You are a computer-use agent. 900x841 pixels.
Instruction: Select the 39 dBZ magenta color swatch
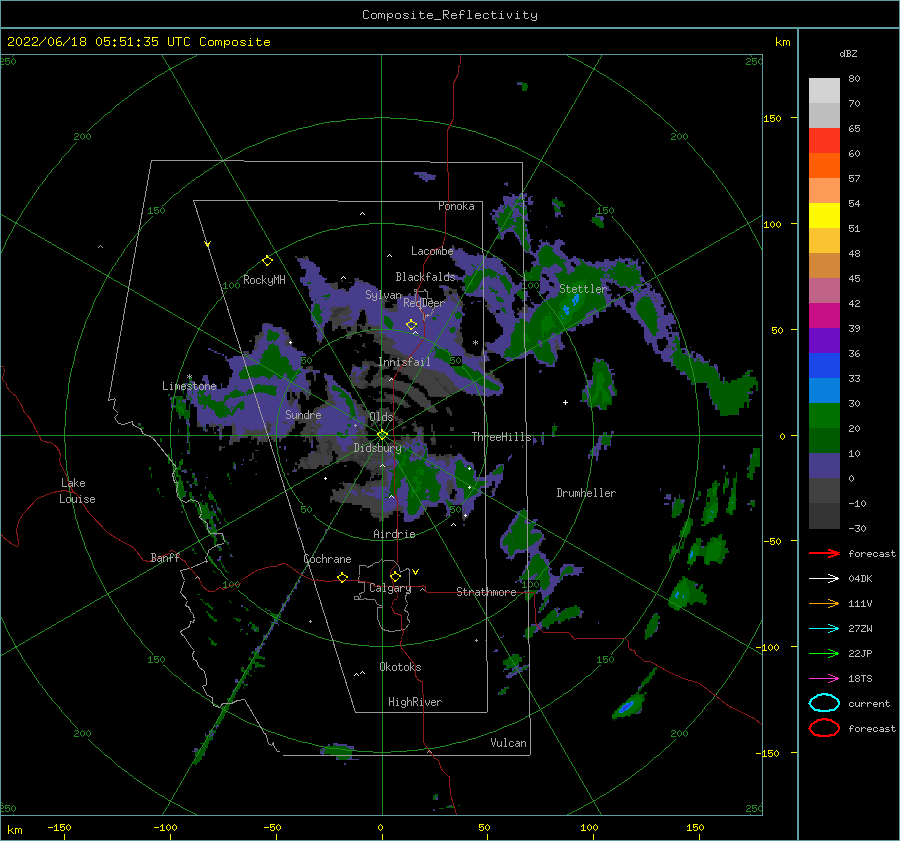tap(824, 315)
